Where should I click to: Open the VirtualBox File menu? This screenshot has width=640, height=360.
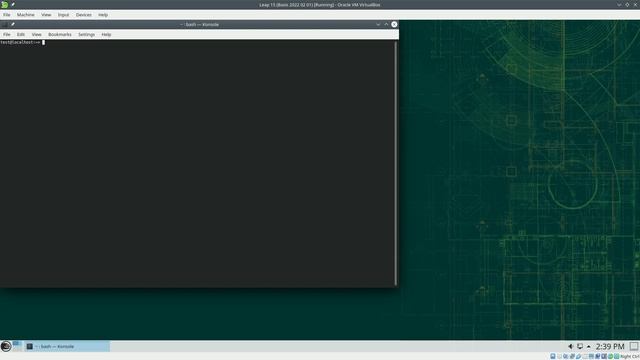pyautogui.click(x=7, y=15)
